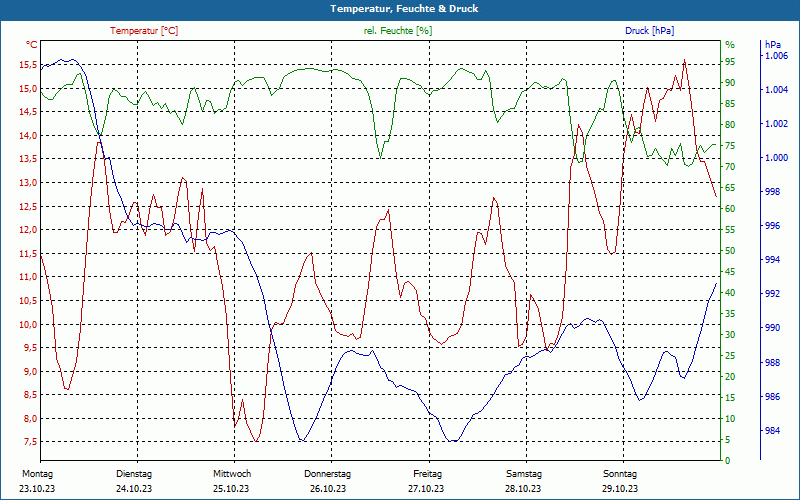Click the '1.006' pressure axis value
Viewport: 800px width, 500px height.
[x=777, y=56]
